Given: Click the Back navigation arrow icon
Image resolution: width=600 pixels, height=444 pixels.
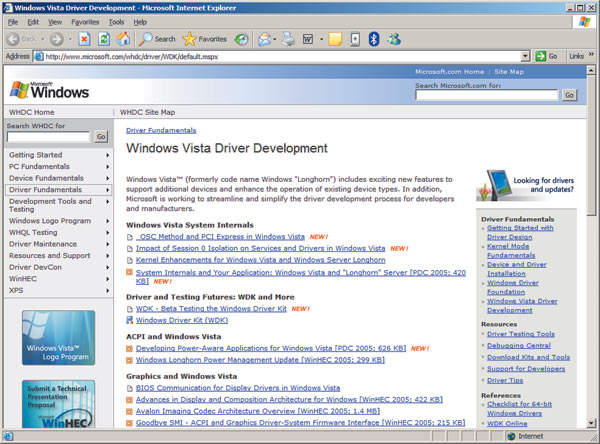Looking at the screenshot, I should [13, 39].
